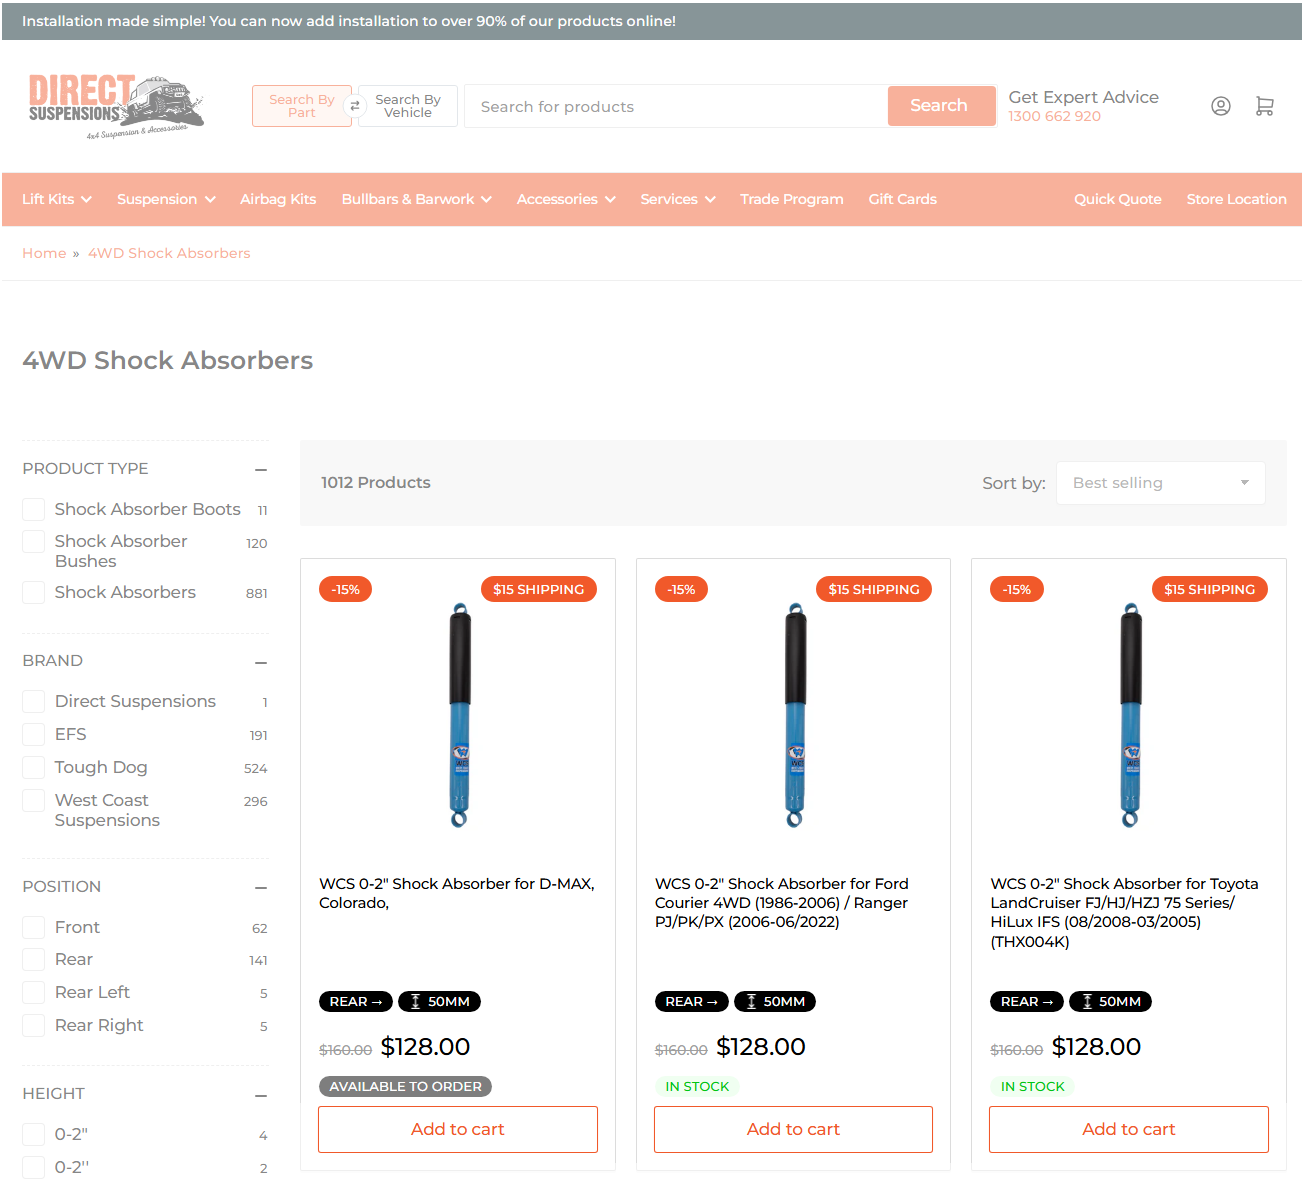Add the Ford Courier shock absorber to cart
Image resolution: width=1304 pixels, height=1182 pixels.
coord(793,1129)
